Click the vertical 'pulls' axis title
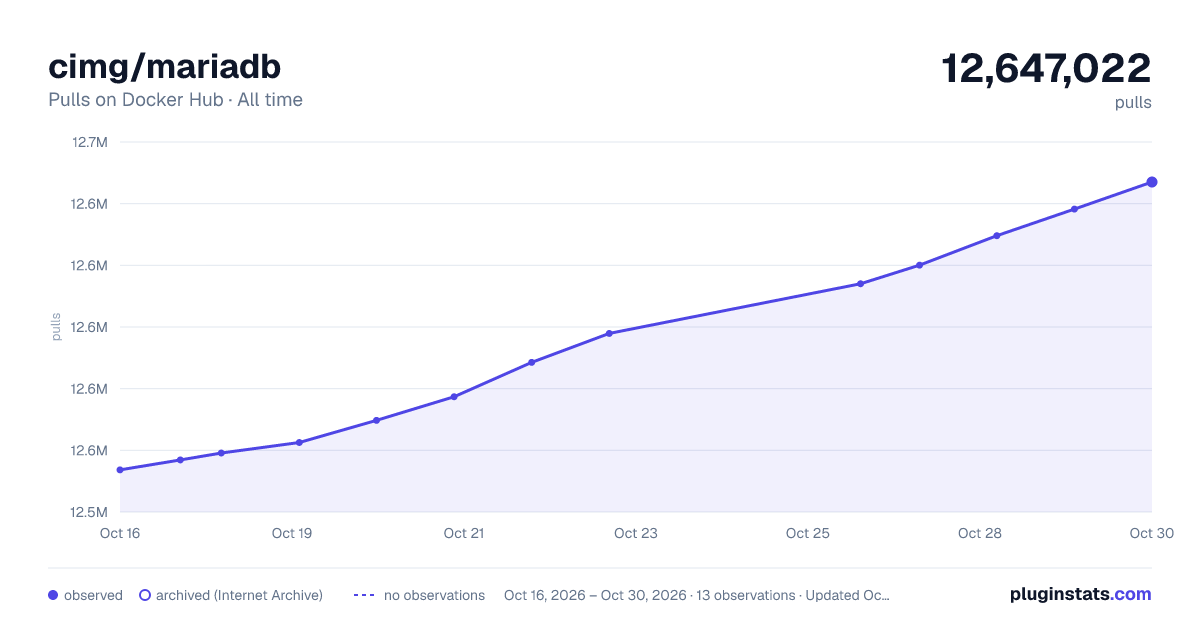This screenshot has width=1200, height=630. (x=56, y=327)
